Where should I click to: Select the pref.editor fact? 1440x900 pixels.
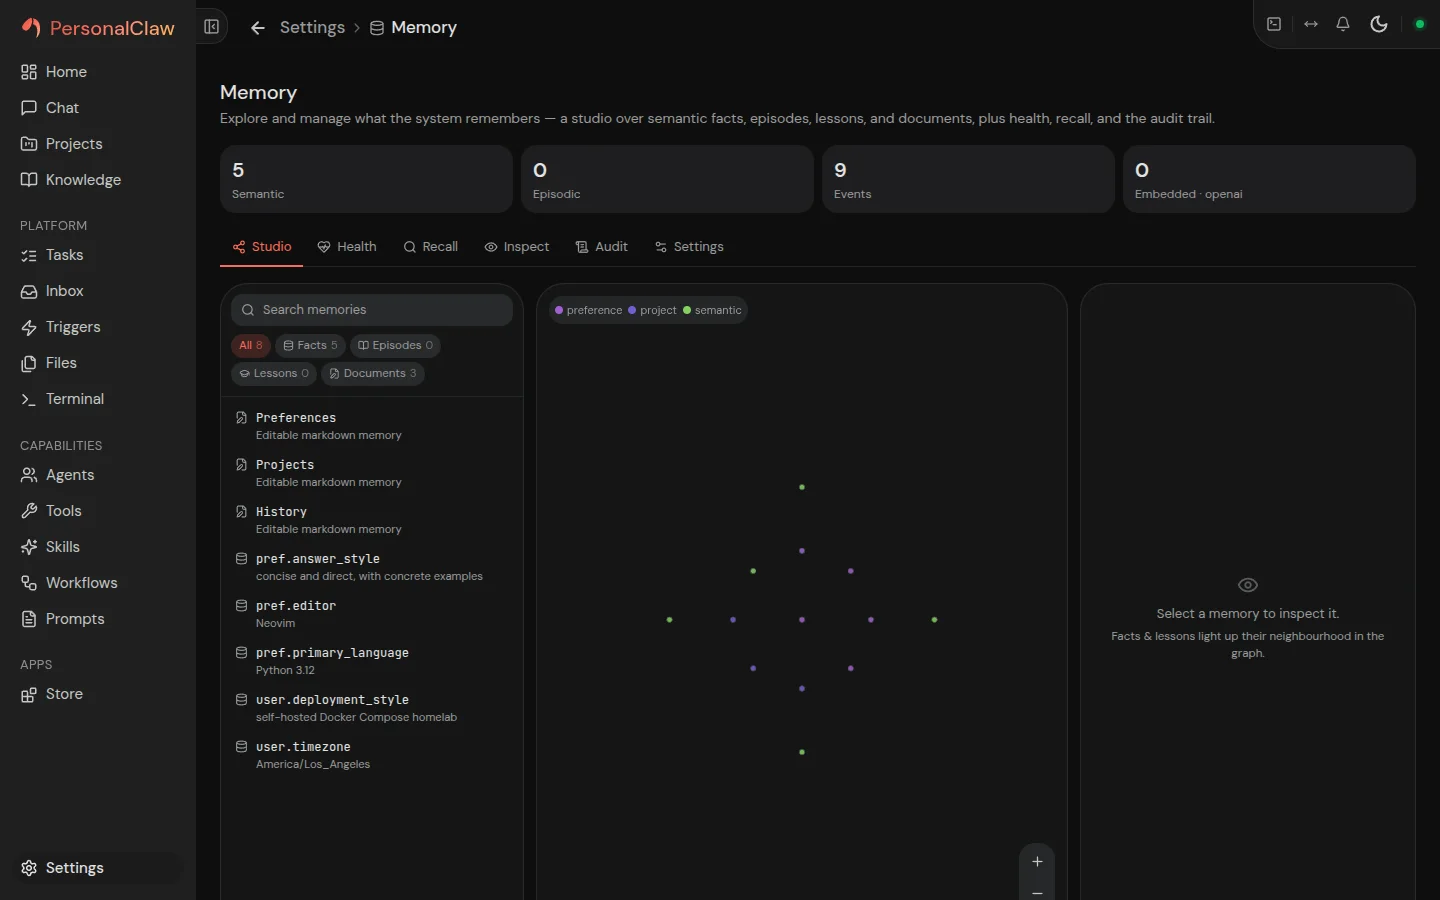372,614
